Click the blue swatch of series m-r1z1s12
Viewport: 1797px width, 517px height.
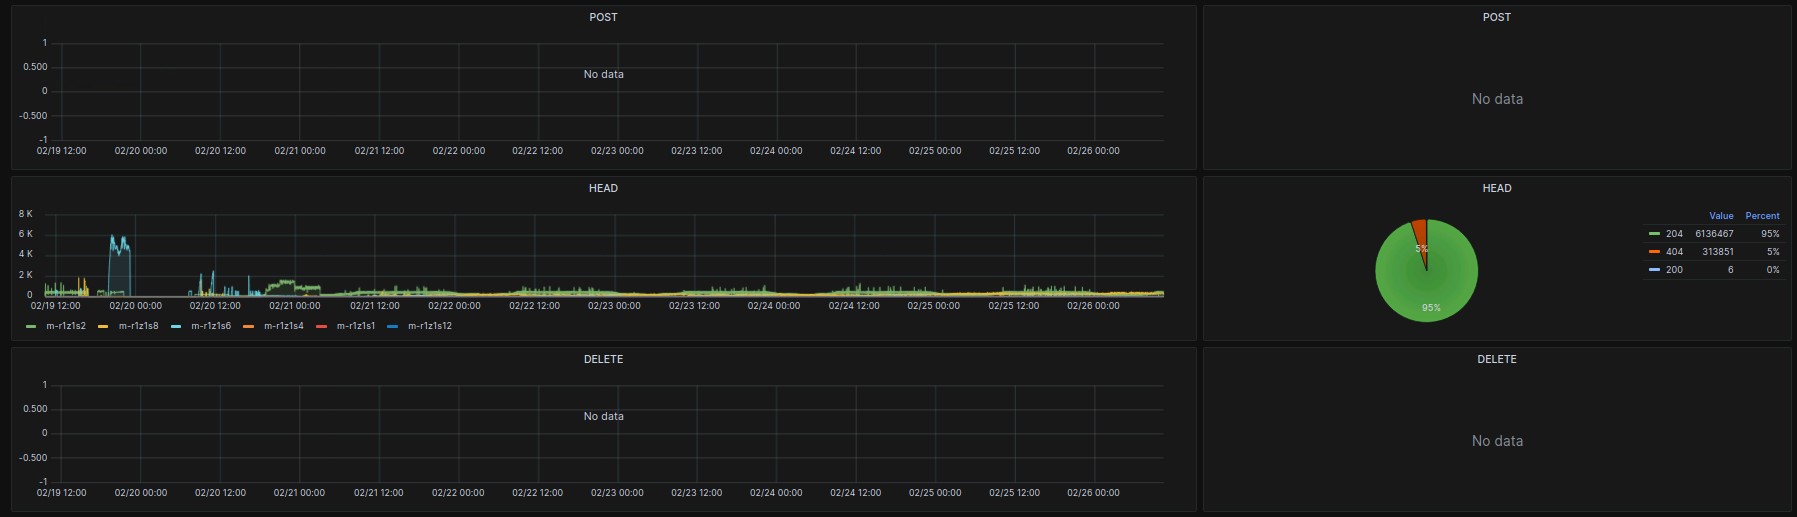[393, 326]
